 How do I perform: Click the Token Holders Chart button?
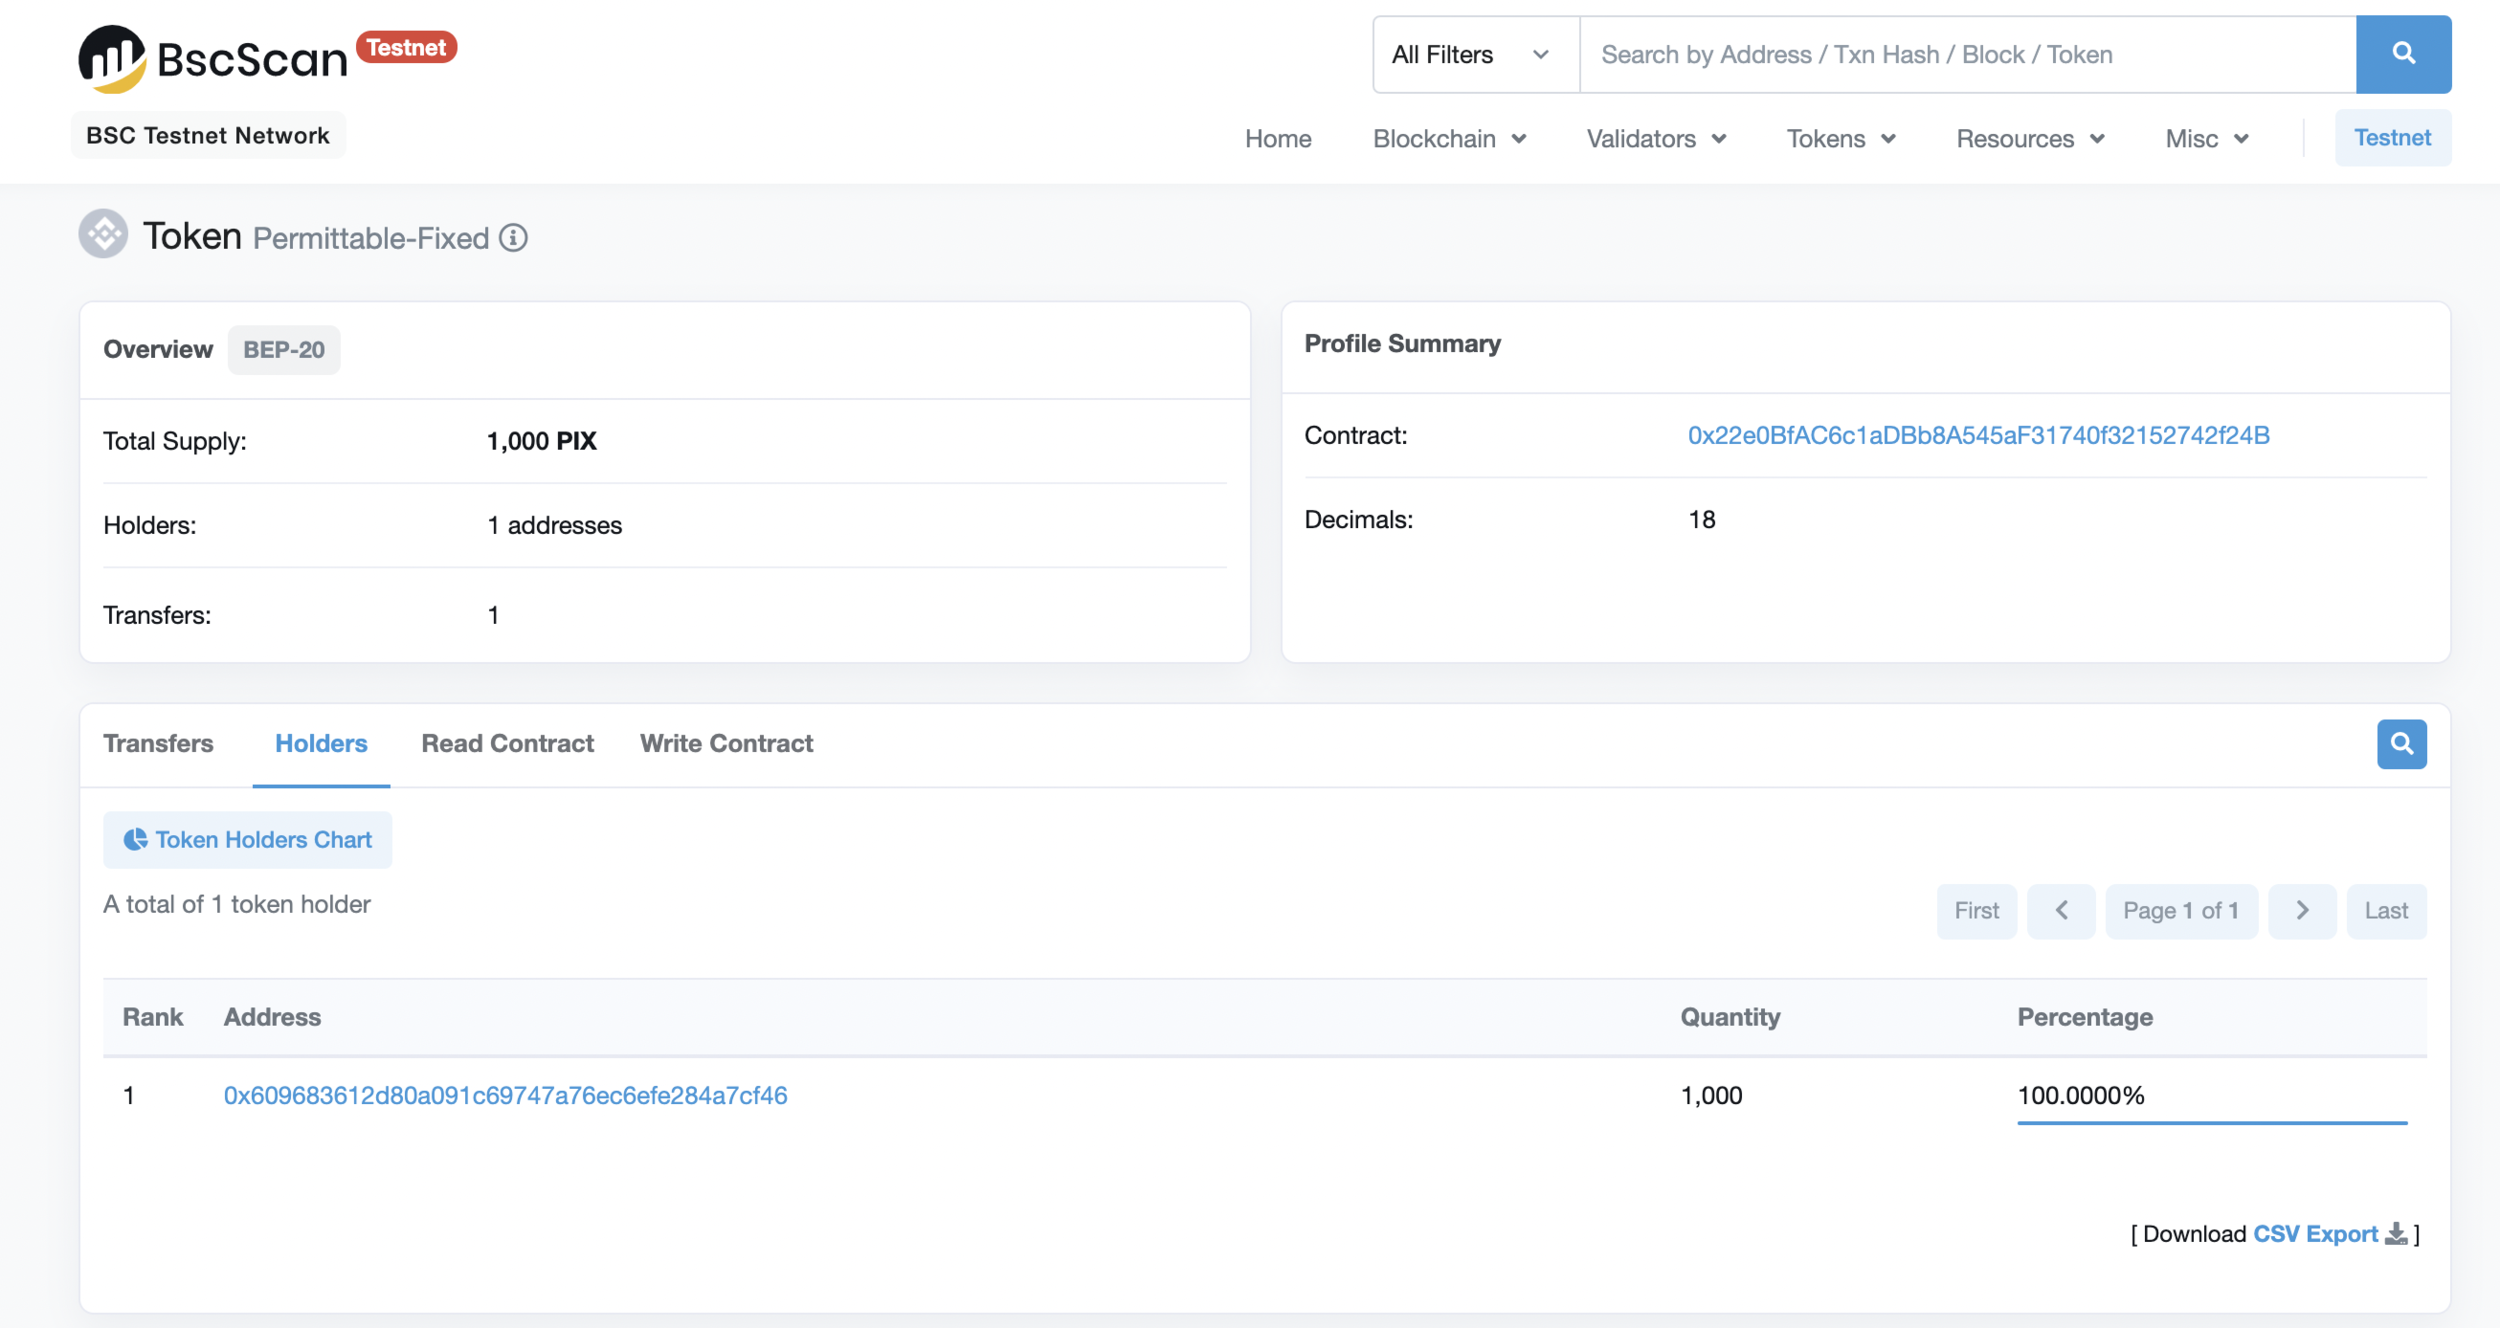click(x=247, y=840)
